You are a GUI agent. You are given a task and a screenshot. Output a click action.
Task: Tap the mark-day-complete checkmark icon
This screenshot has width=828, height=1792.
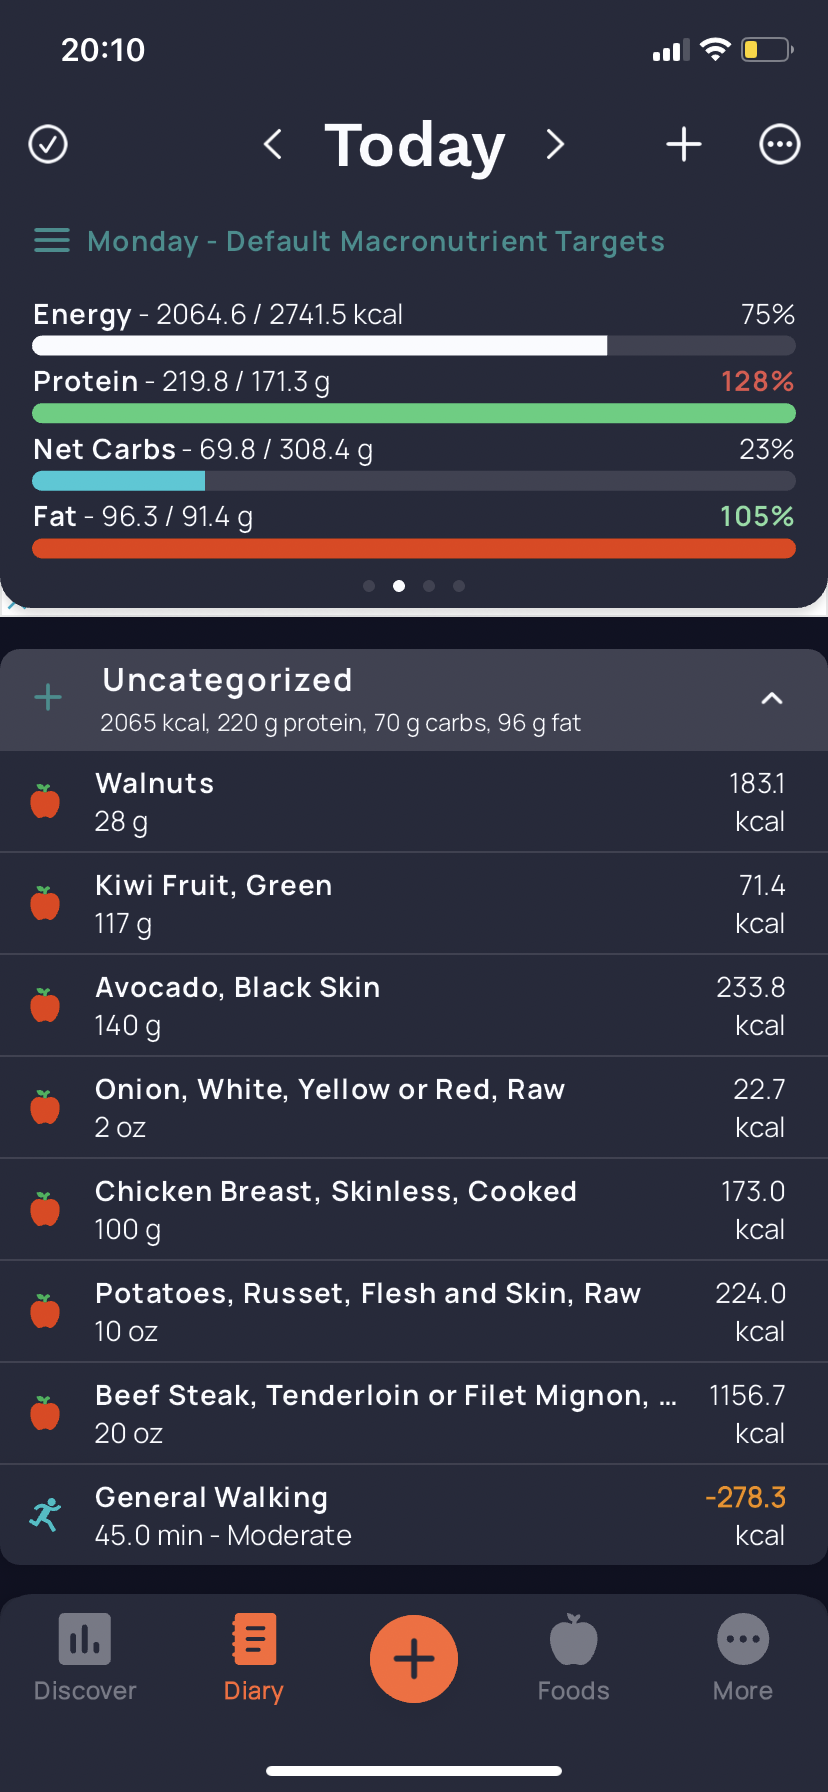(48, 144)
